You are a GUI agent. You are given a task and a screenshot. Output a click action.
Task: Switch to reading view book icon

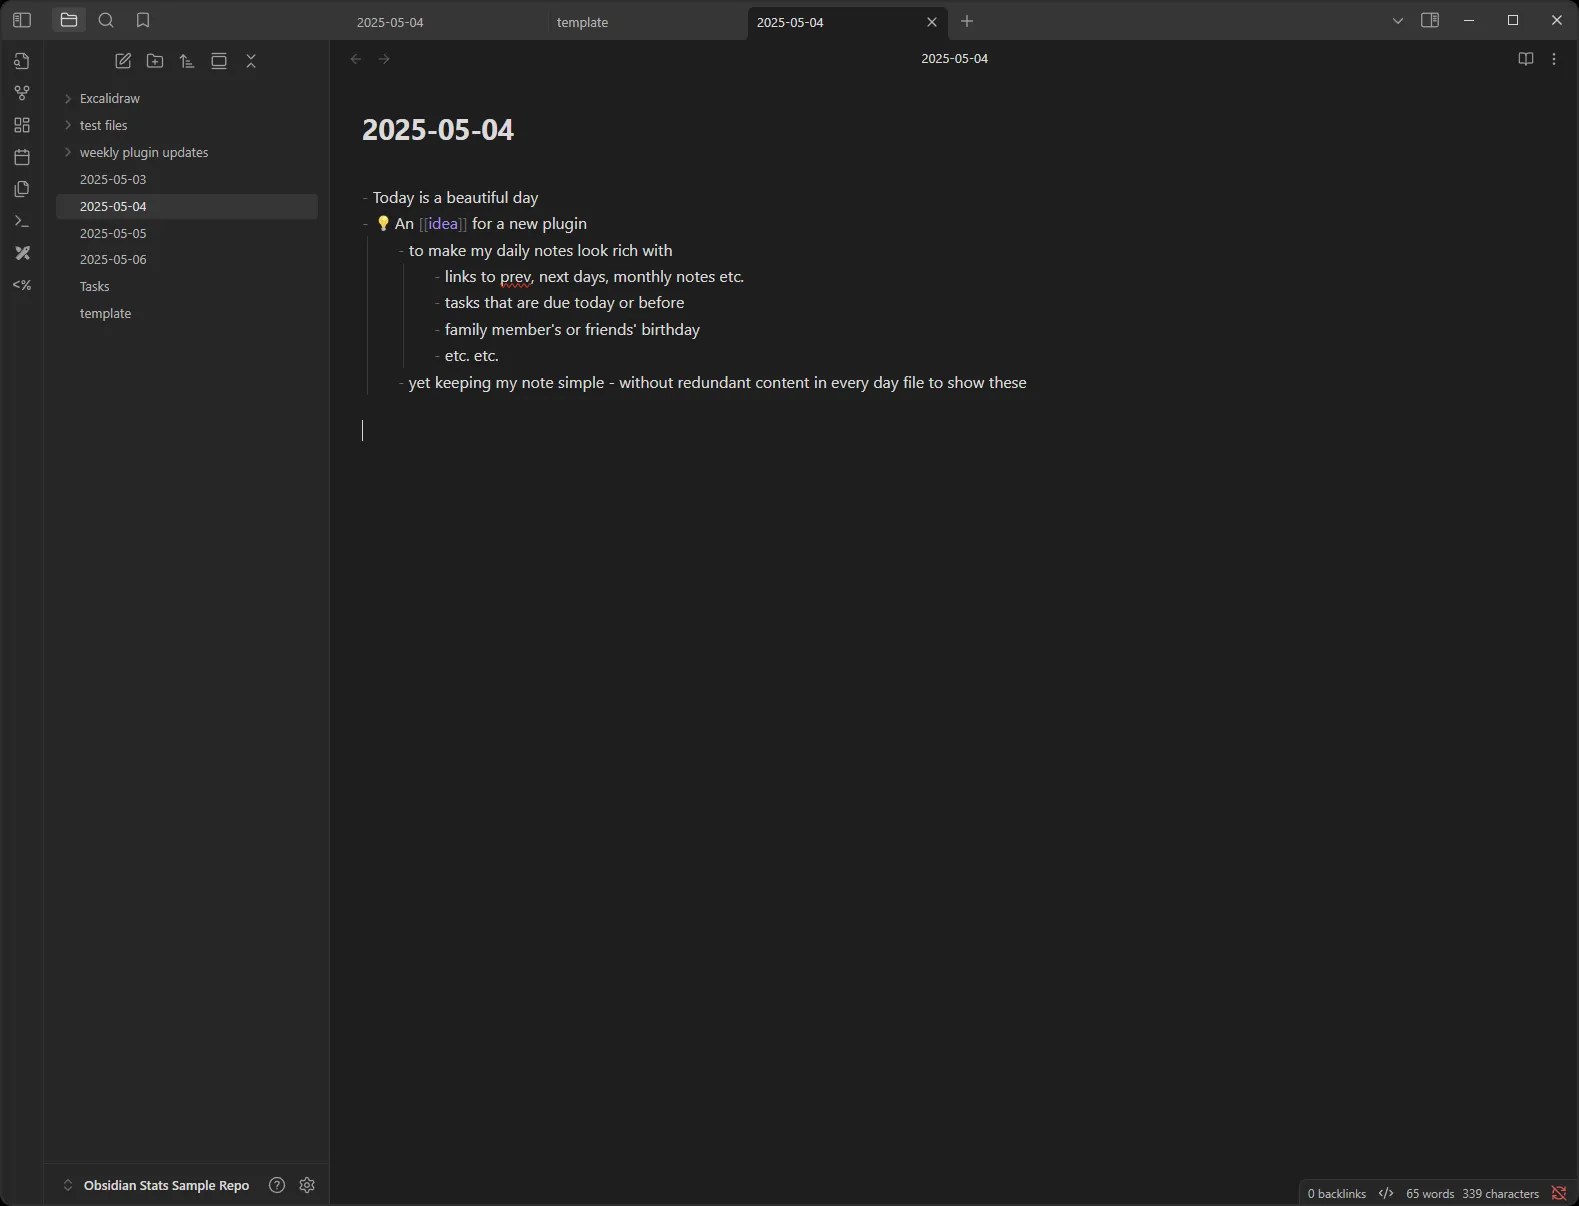click(1526, 59)
